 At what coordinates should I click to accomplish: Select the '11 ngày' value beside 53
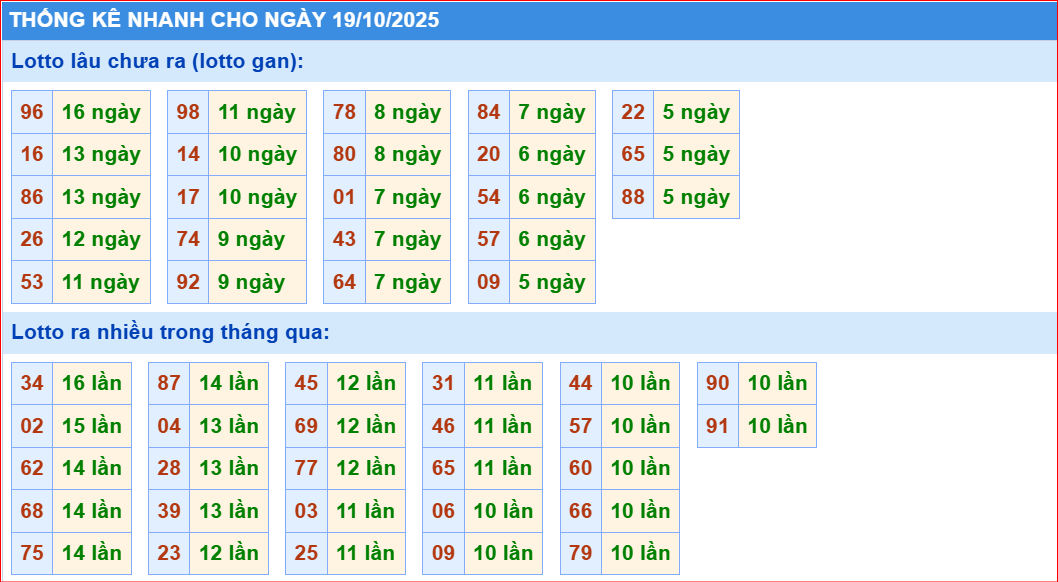[x=101, y=282]
